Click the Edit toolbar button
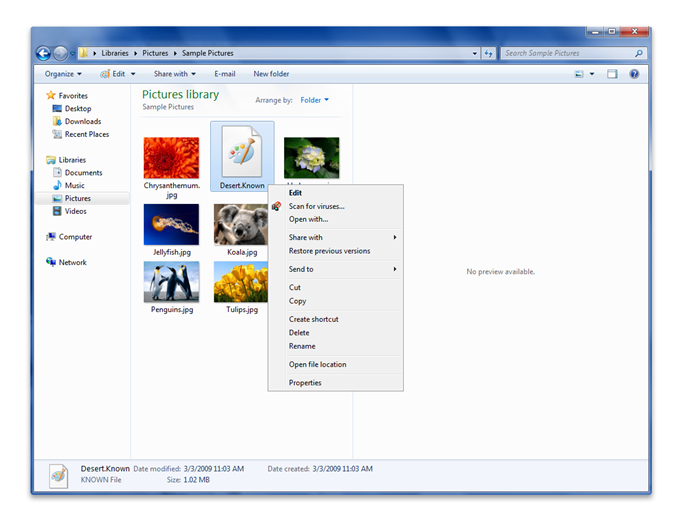 click(x=113, y=74)
